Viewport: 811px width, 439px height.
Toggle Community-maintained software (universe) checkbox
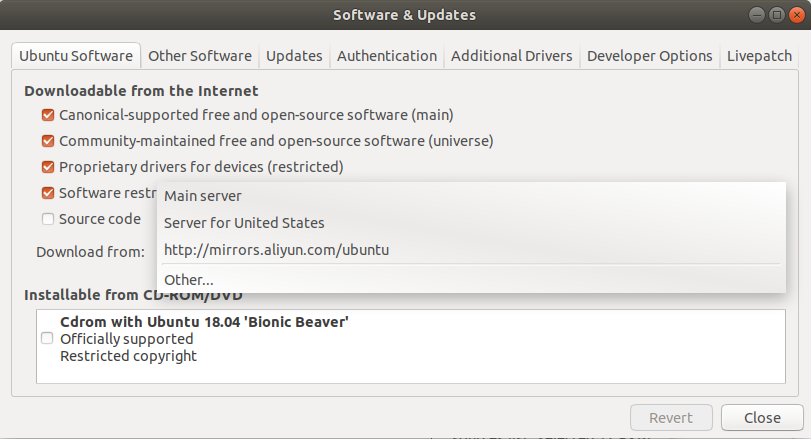pos(48,141)
